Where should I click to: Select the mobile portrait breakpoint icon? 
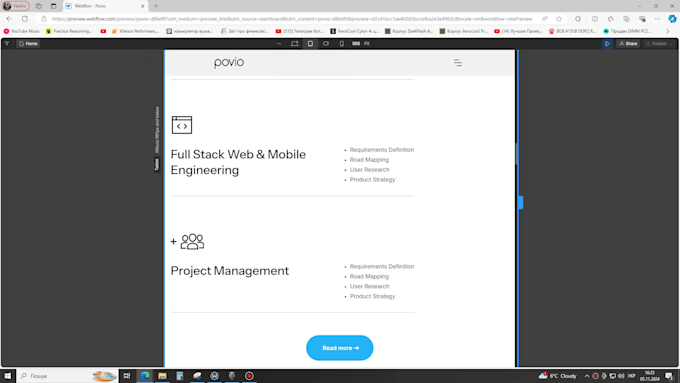(x=342, y=43)
